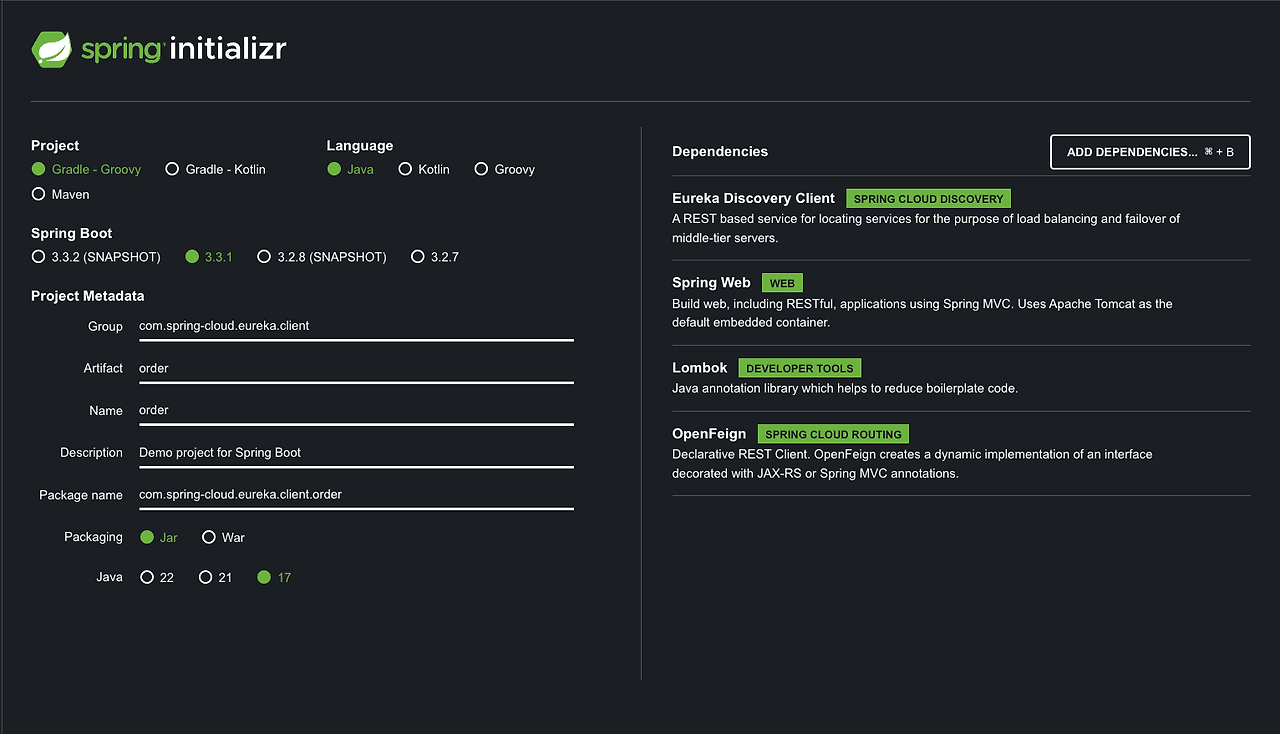Click the OpenFeign dependency title
The height and width of the screenshot is (734, 1280).
tap(709, 434)
